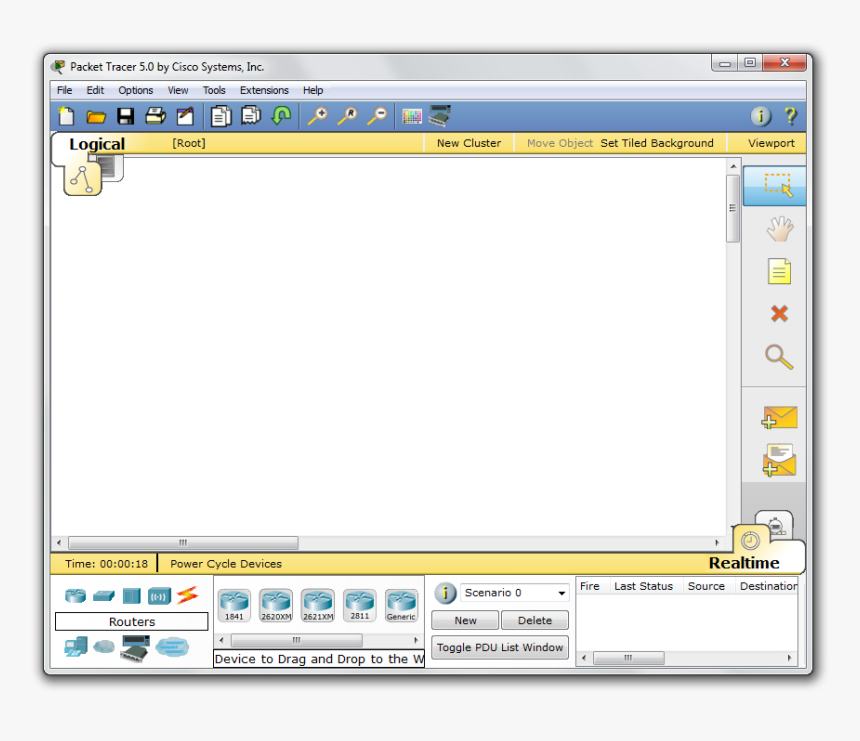Select the WAN Emulation cloud icon

pyautogui.click(x=104, y=647)
